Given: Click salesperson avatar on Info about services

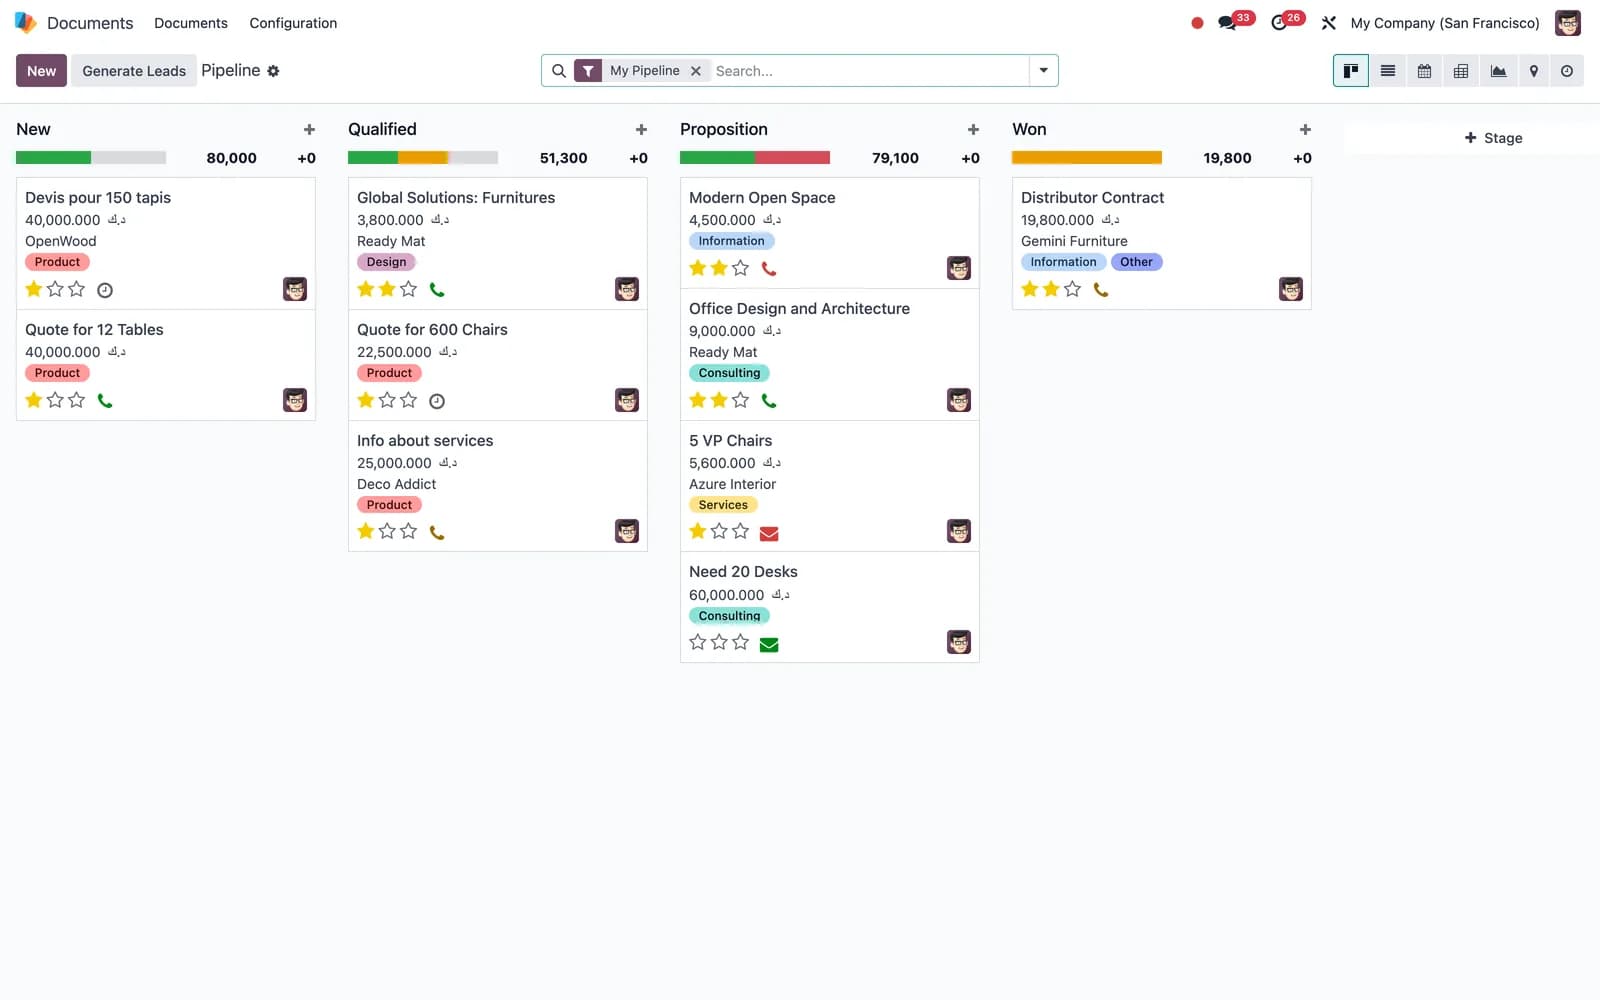Looking at the screenshot, I should pyautogui.click(x=627, y=531).
